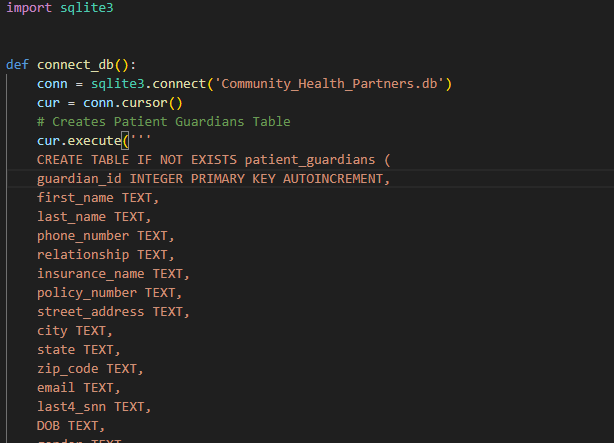Click the 'phone_number TEXT' column definition
The image size is (614, 443).
105,236
